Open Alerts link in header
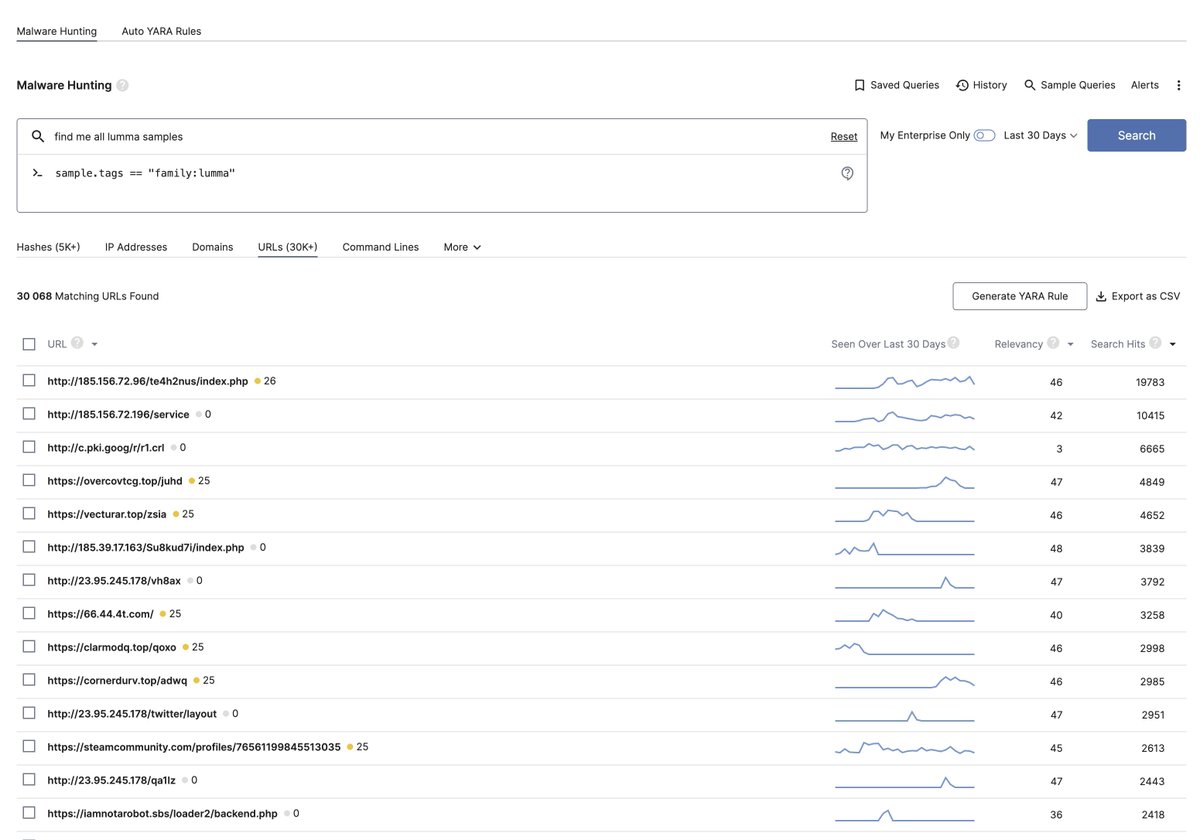This screenshot has height=840, width=1200. (1144, 85)
